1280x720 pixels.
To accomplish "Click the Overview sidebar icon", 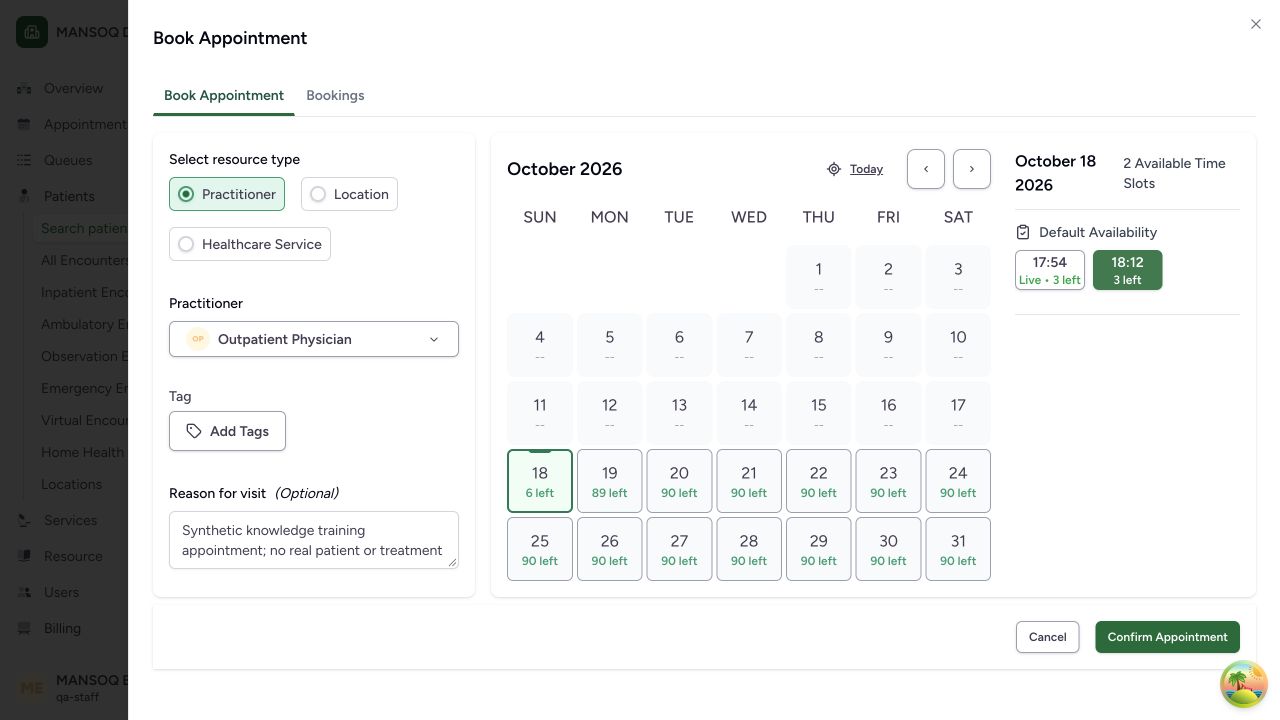I will 24,88.
